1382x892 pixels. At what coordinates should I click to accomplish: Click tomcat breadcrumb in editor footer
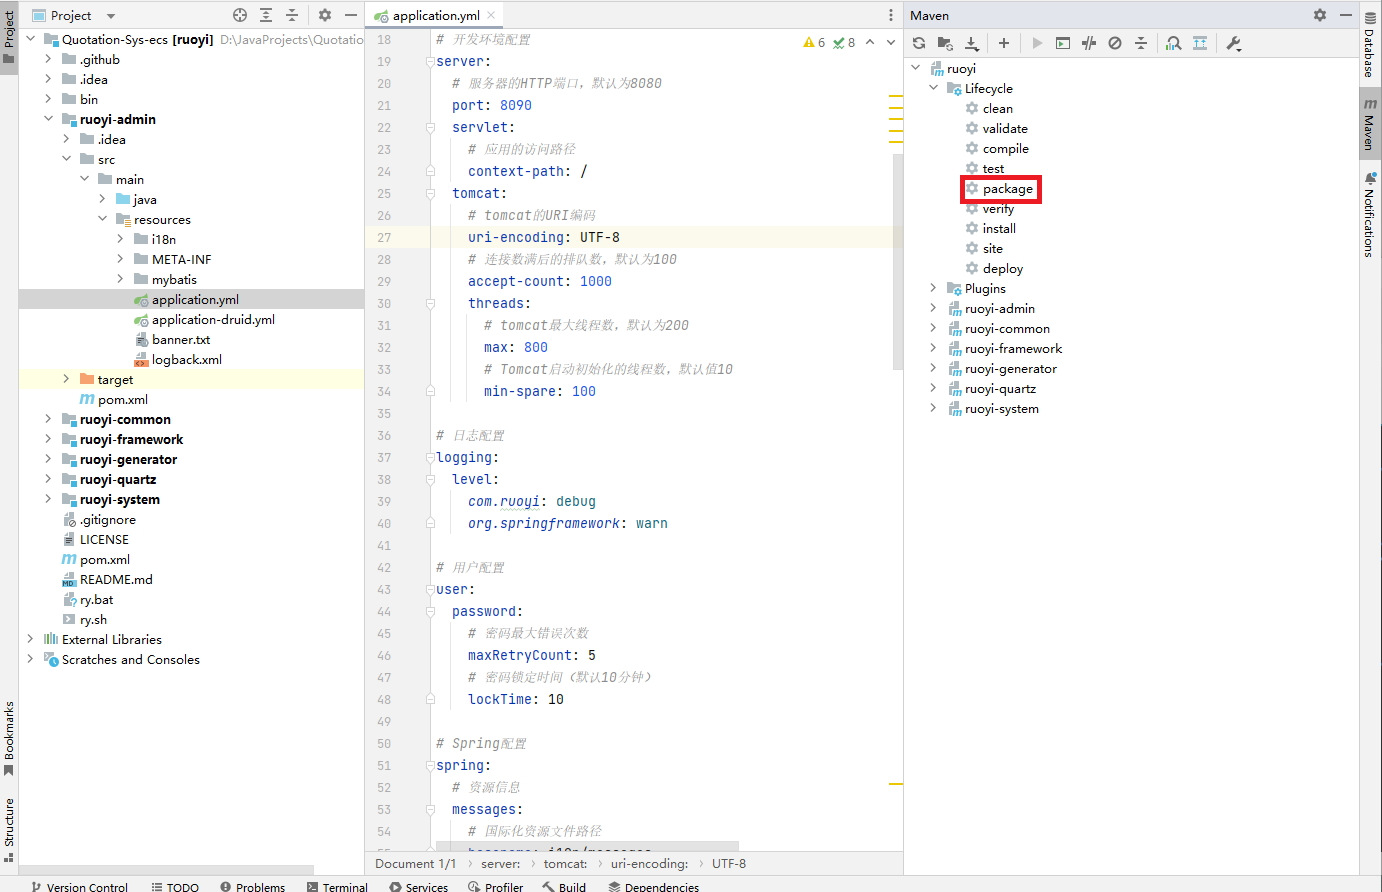[565, 863]
